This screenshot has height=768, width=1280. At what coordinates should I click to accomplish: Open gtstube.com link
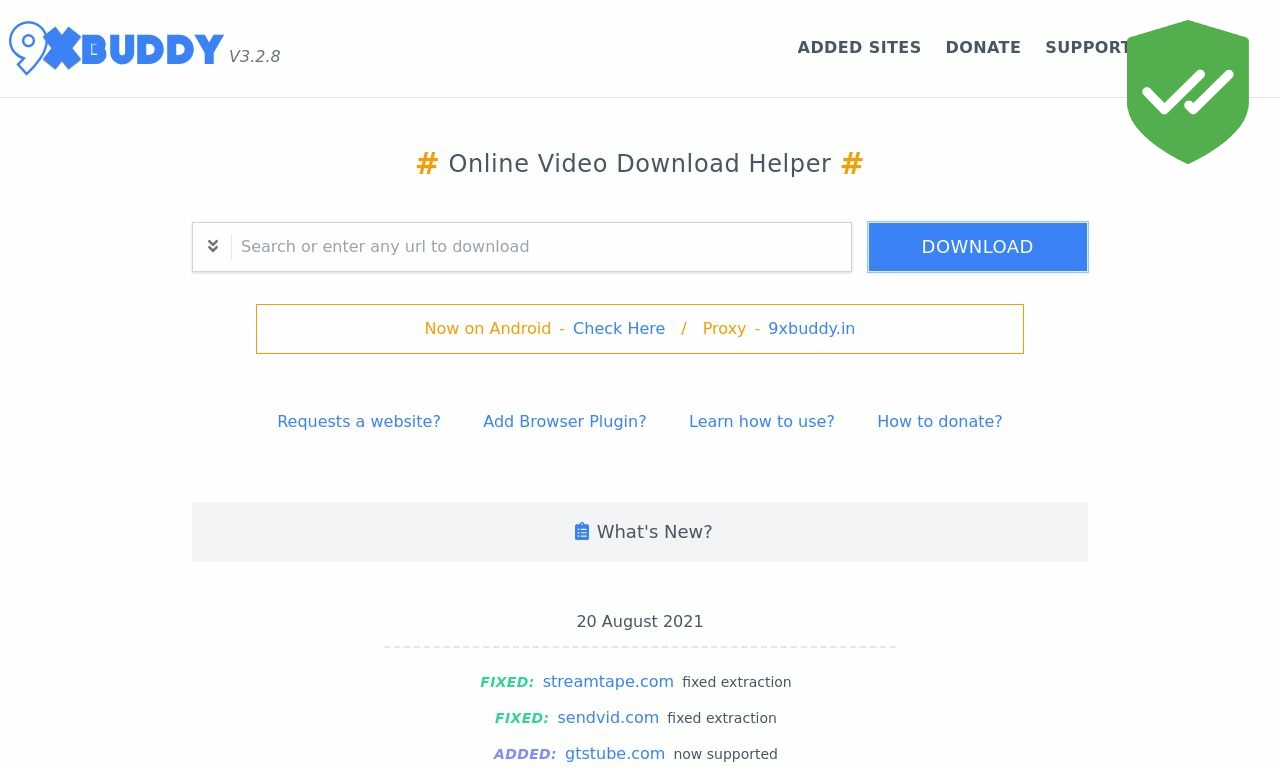[615, 754]
